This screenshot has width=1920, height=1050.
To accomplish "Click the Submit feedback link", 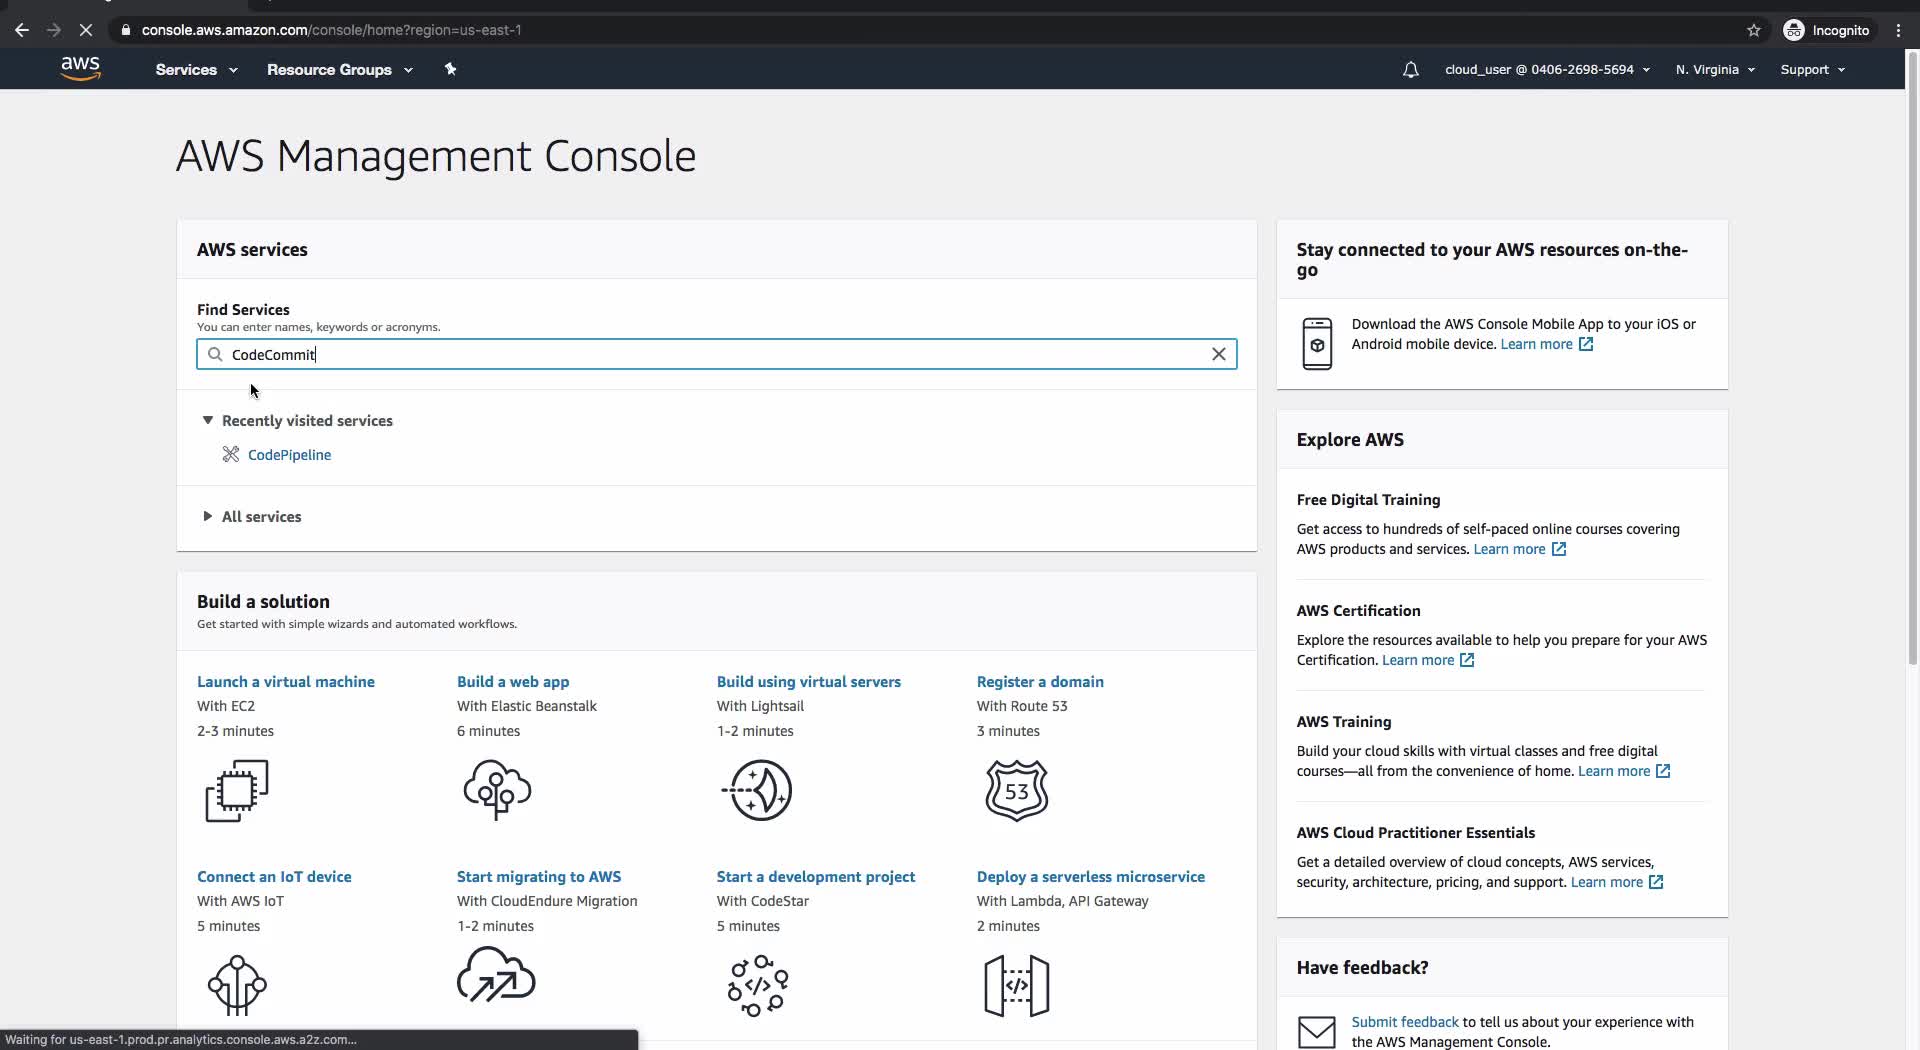I will pyautogui.click(x=1404, y=1022).
